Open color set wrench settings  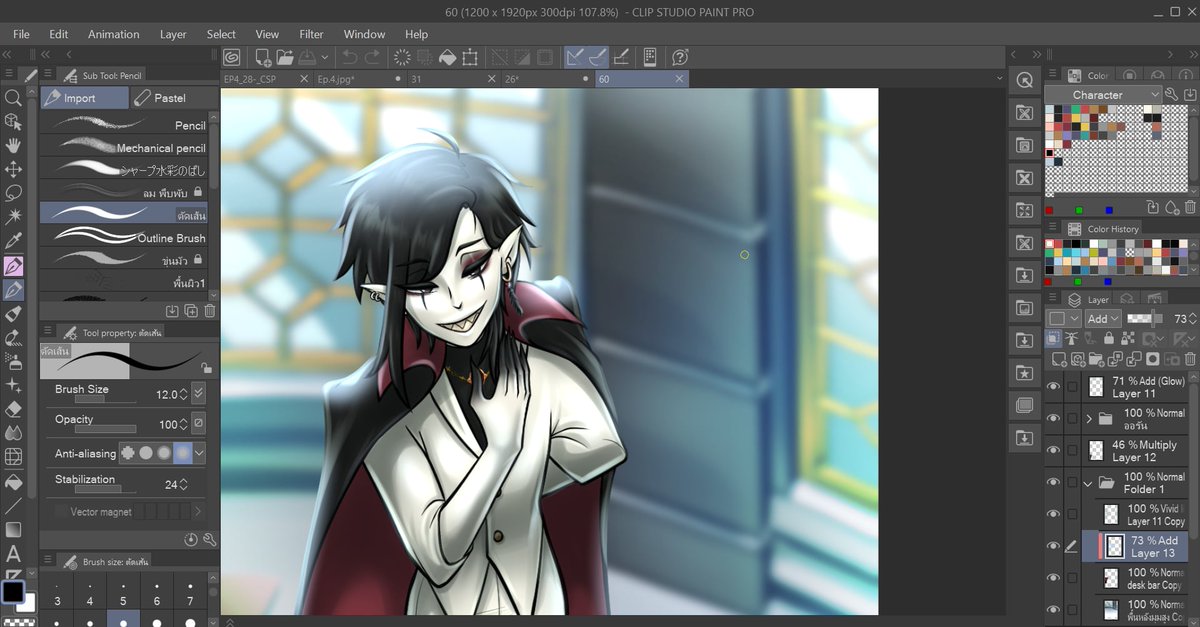[1171, 94]
